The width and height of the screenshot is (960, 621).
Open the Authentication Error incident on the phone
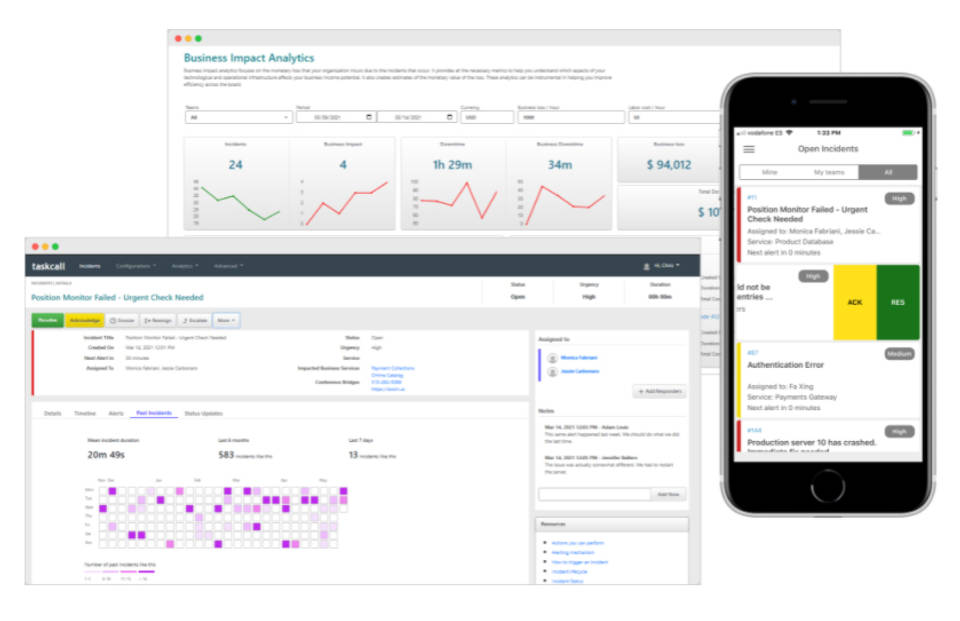point(829,380)
